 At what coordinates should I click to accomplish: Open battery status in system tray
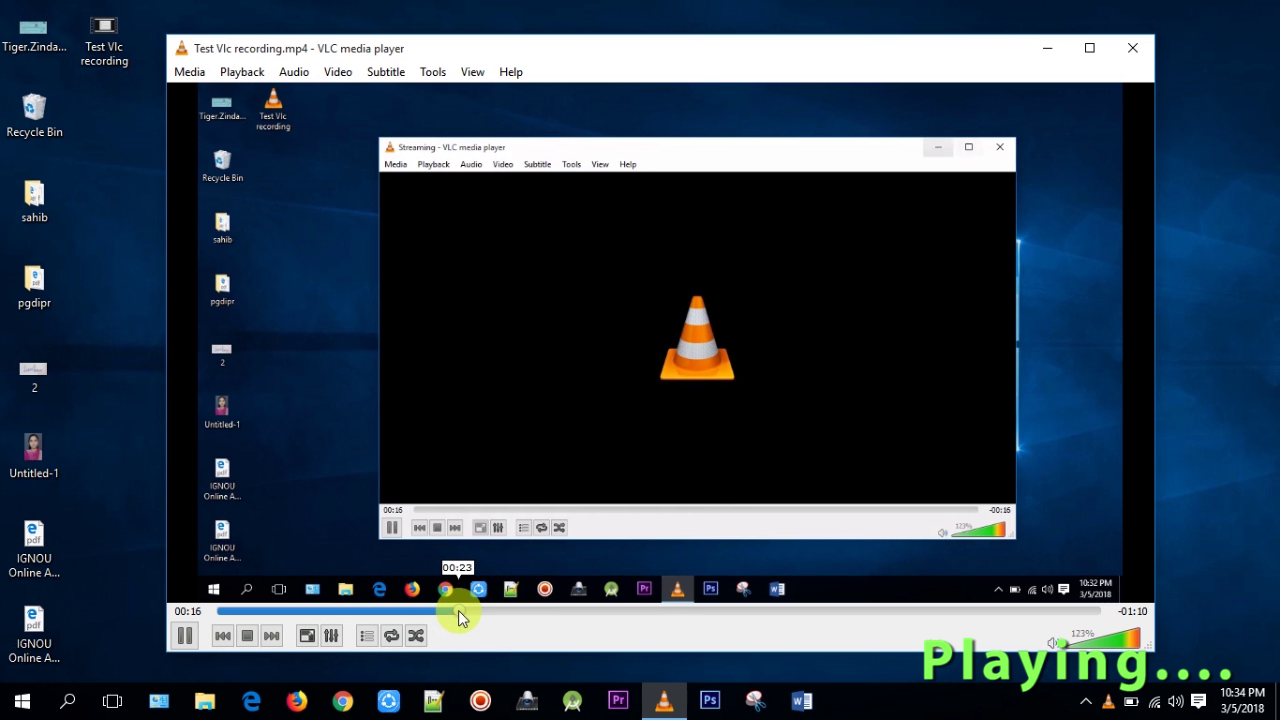[1131, 701]
